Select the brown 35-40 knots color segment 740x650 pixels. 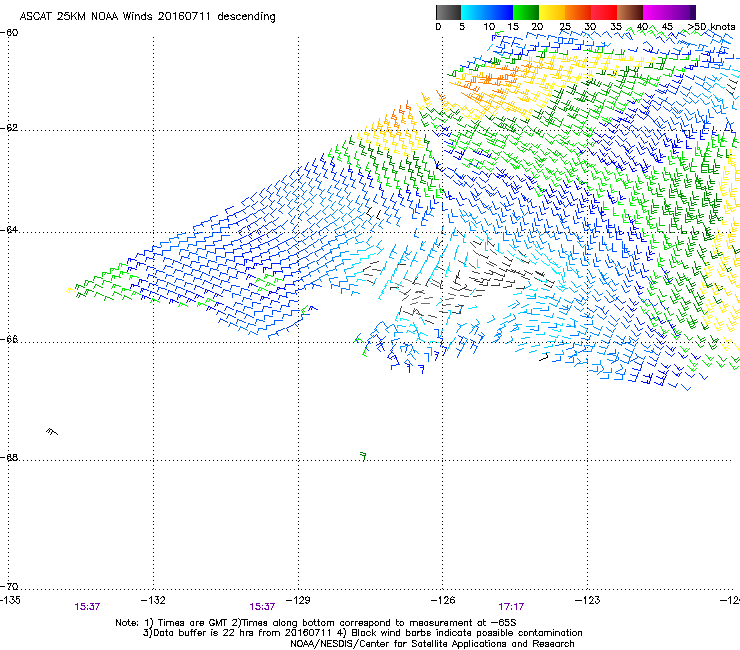coord(630,12)
